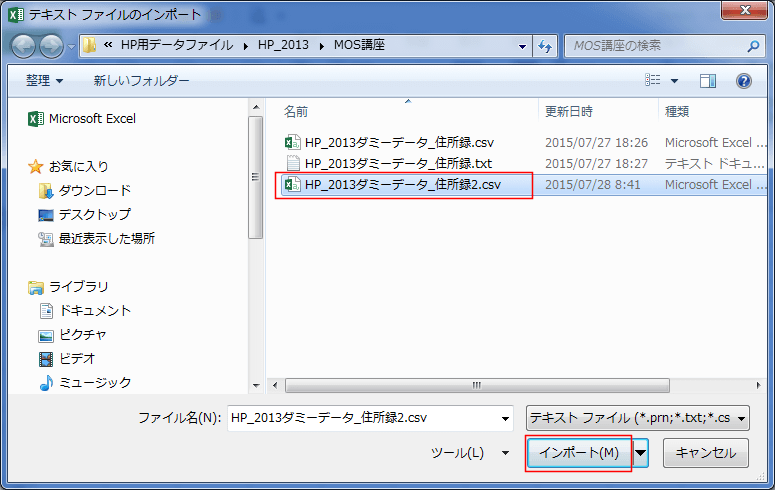
Task: Click the search magnifier icon
Action: point(753,46)
